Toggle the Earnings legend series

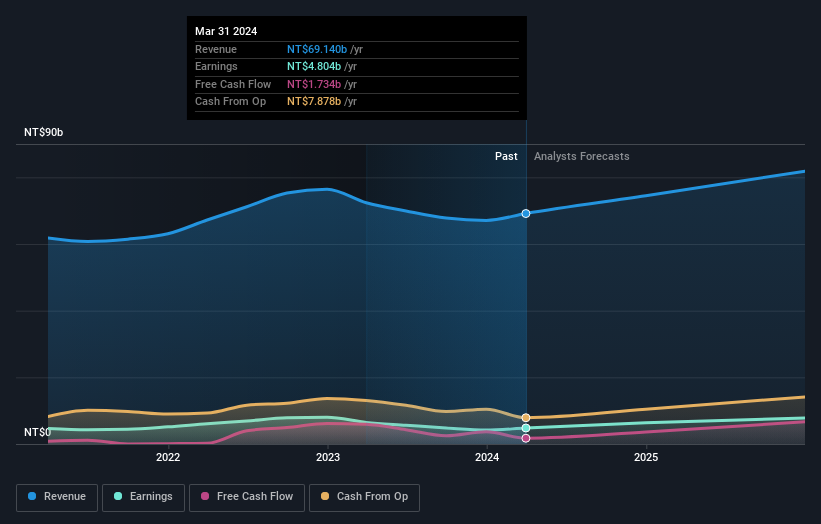click(143, 497)
